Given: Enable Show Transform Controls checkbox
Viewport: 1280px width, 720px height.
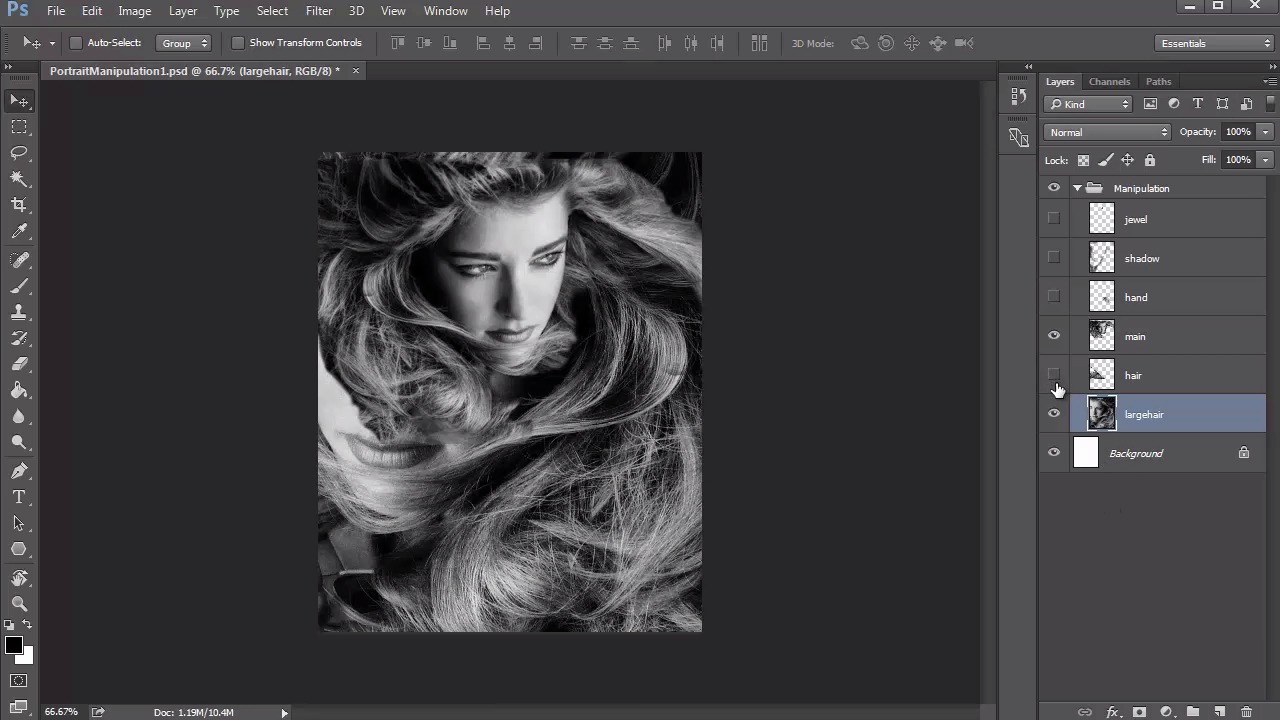Looking at the screenshot, I should point(238,43).
